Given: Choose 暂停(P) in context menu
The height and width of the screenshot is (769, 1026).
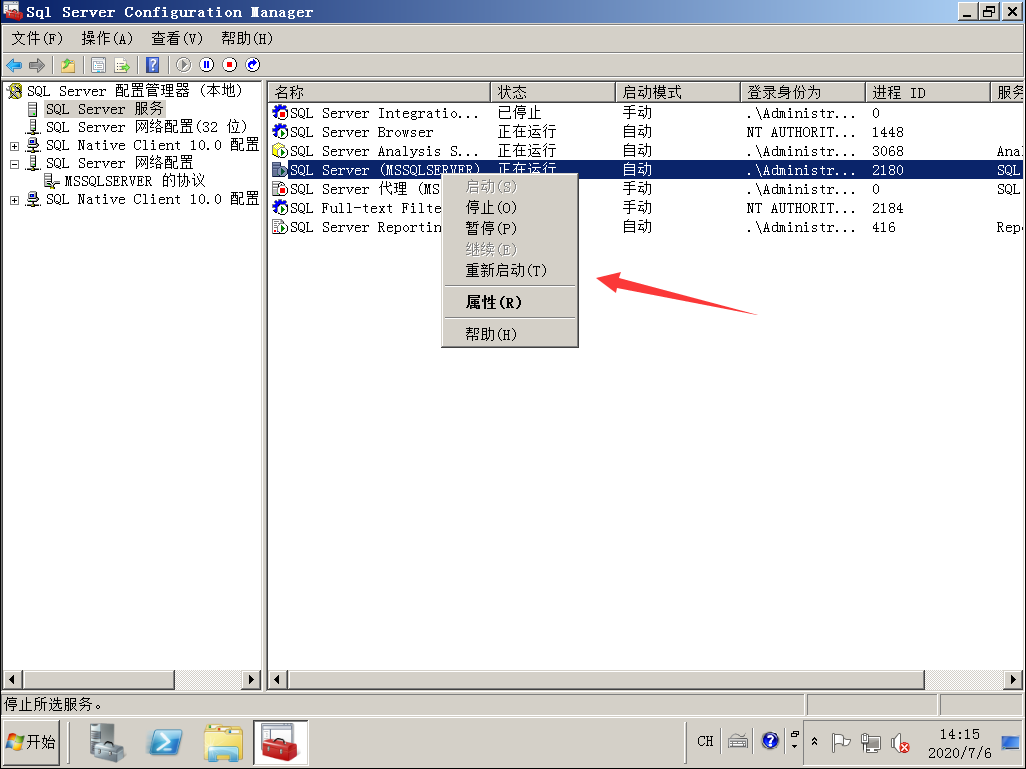Looking at the screenshot, I should [x=510, y=228].
